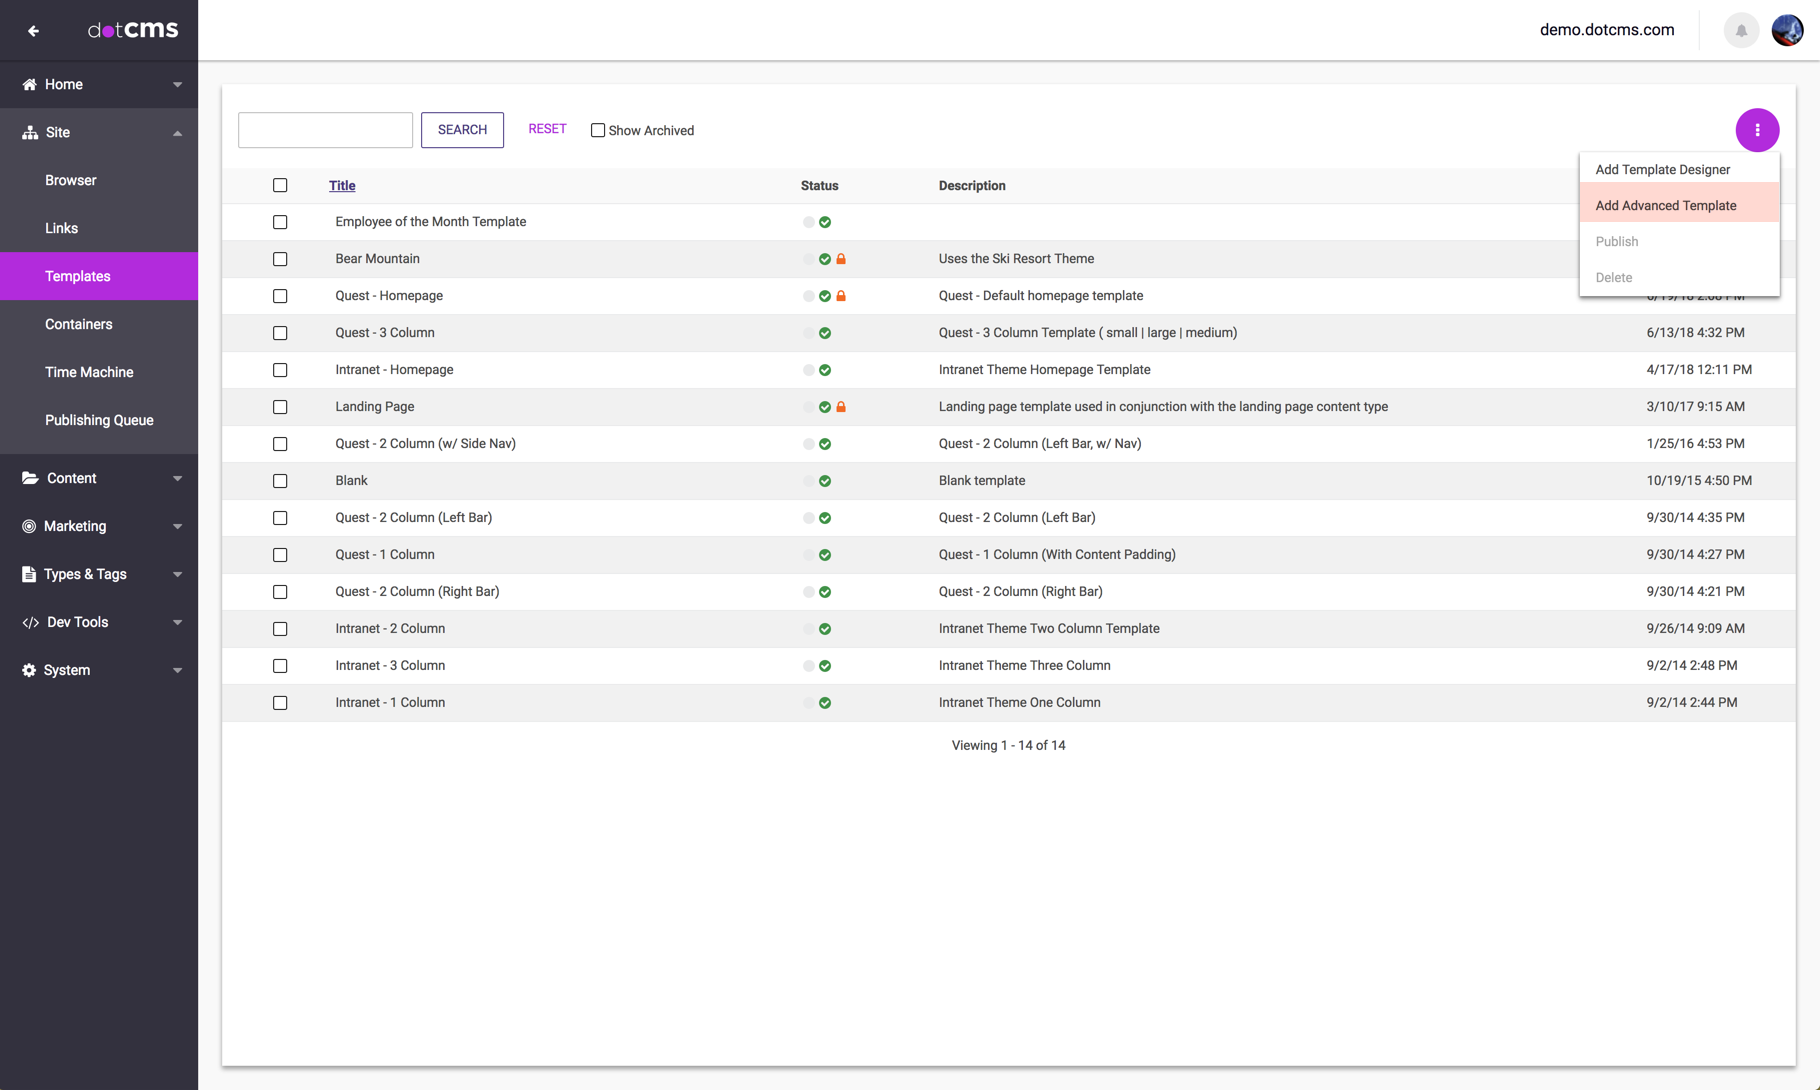Click the RESET link
The height and width of the screenshot is (1090, 1820).
click(x=547, y=129)
